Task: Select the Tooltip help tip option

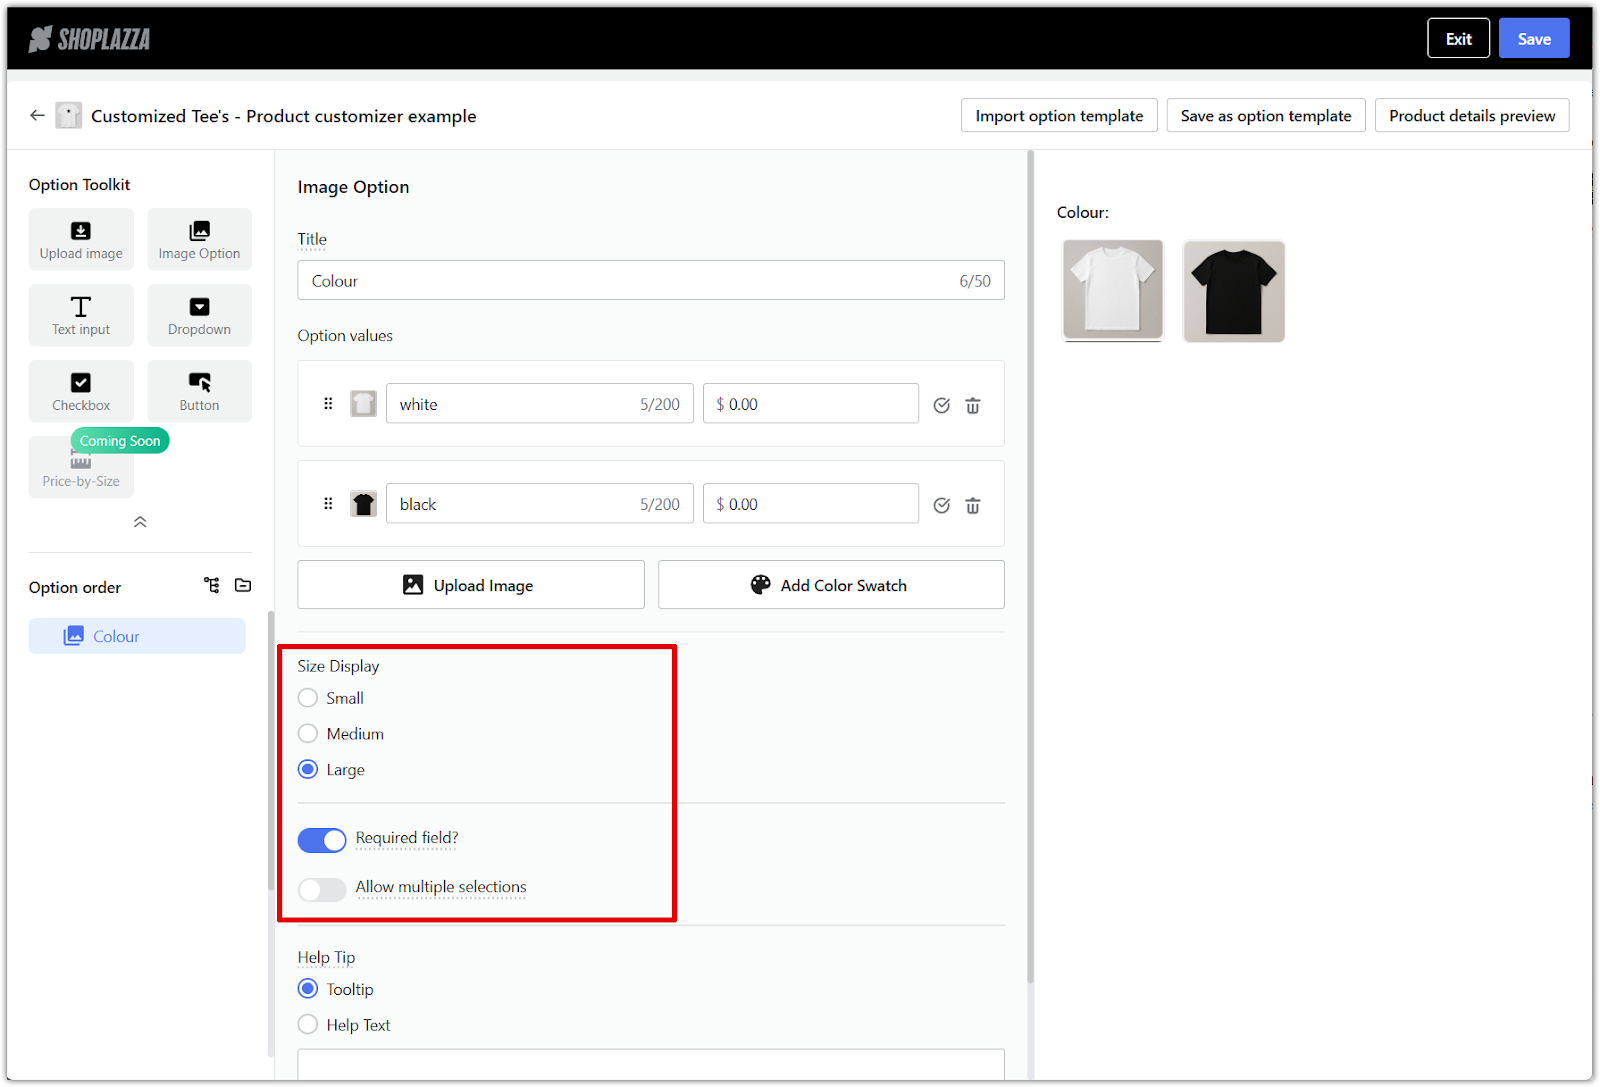Action: [308, 989]
